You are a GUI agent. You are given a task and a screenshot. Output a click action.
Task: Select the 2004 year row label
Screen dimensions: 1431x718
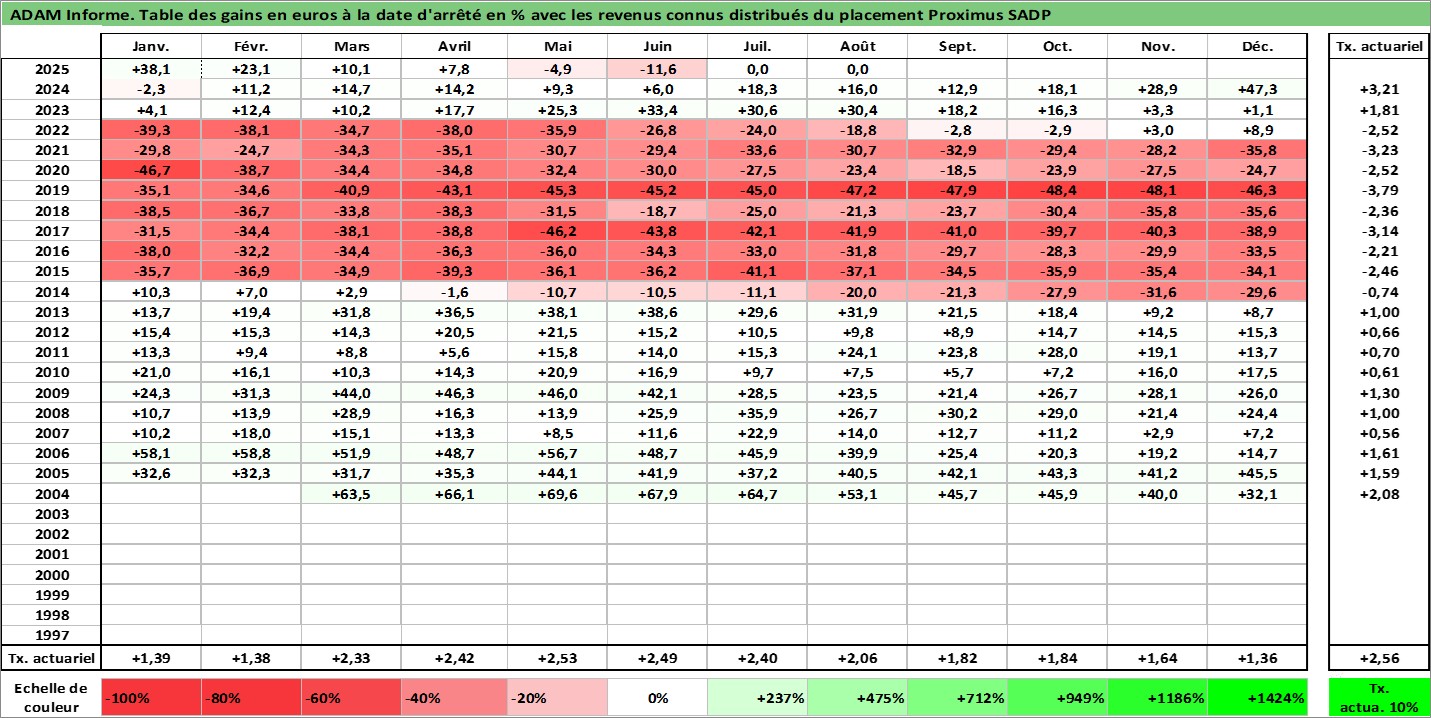(51, 494)
